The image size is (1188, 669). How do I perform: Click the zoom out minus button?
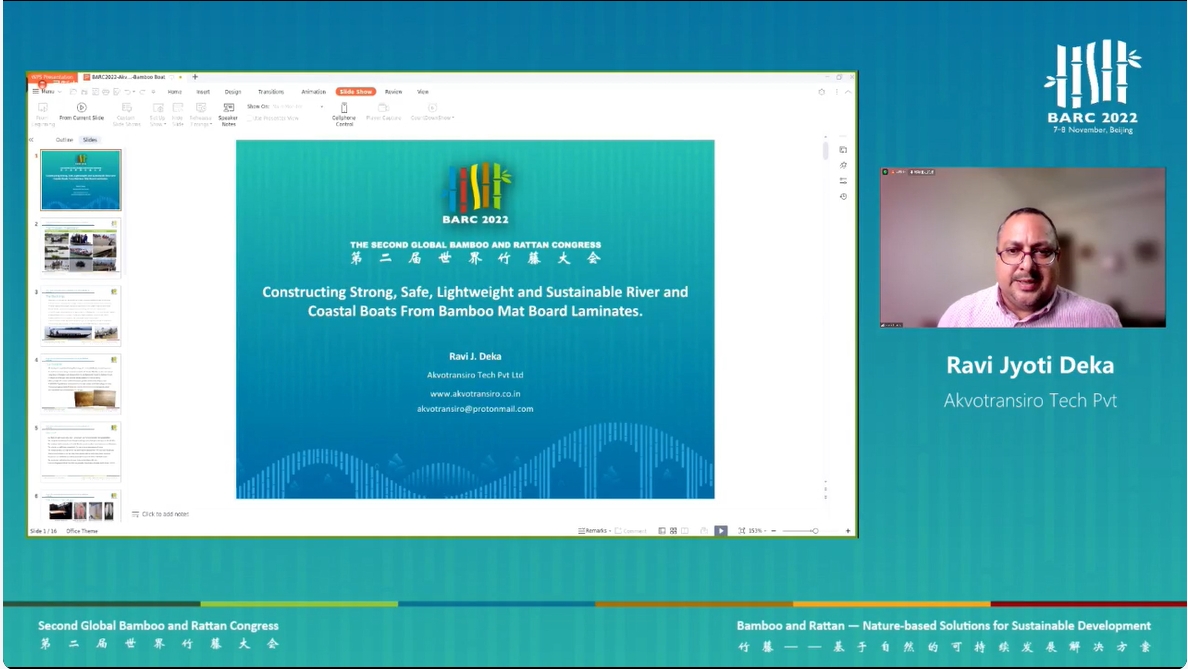pyautogui.click(x=774, y=531)
